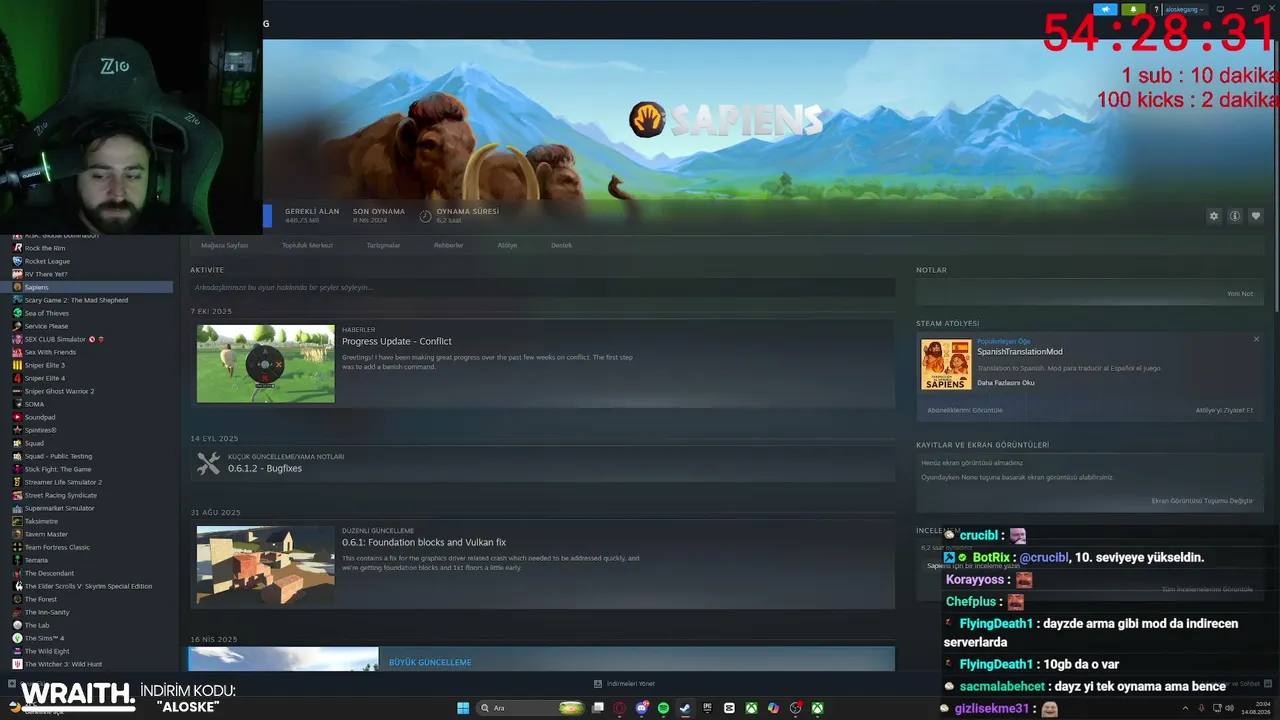Select The Sims 4 in library
The height and width of the screenshot is (720, 1280).
tap(44, 638)
